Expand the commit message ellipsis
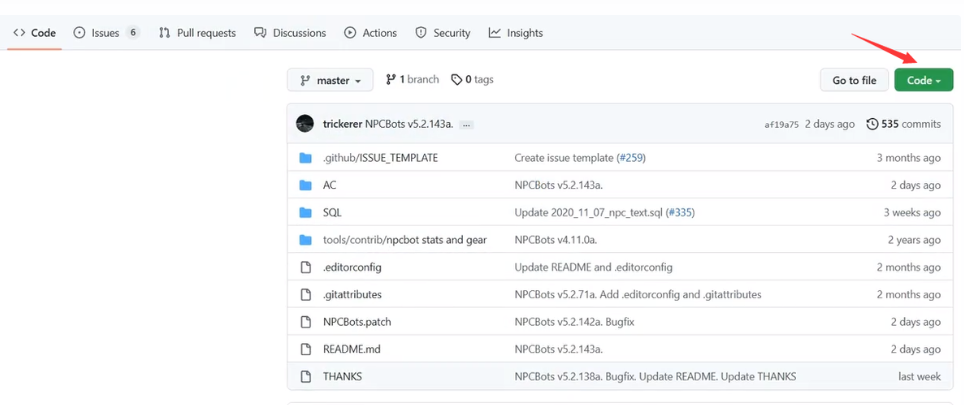964x405 pixels. pyautogui.click(x=466, y=125)
